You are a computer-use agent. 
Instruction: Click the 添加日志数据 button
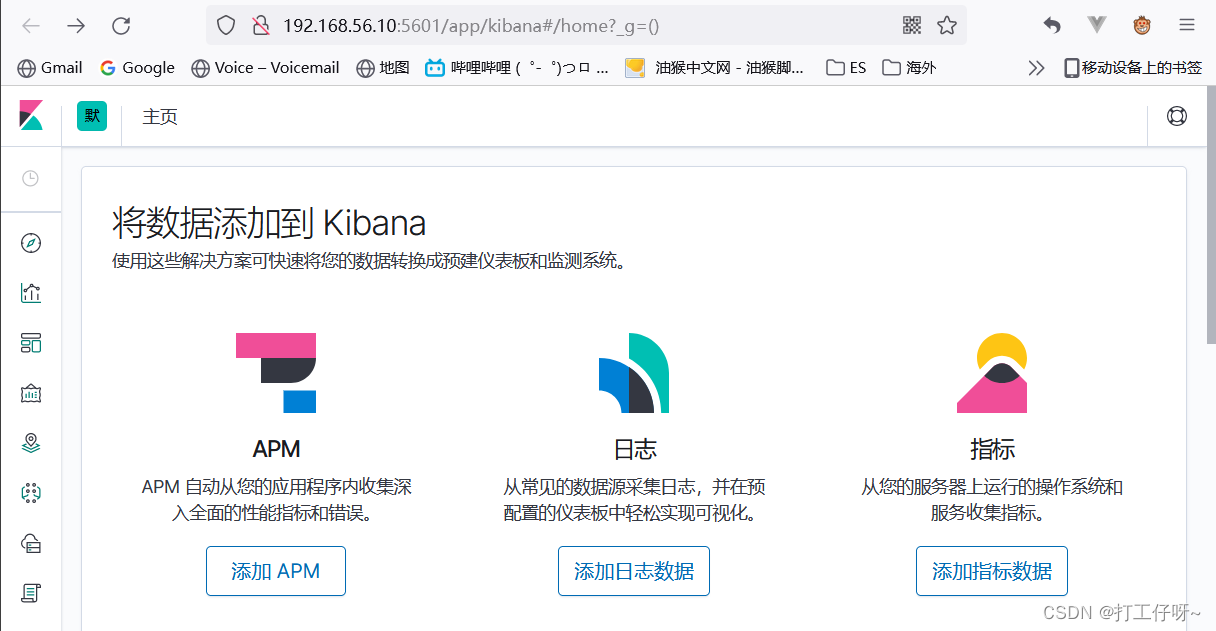(634, 571)
